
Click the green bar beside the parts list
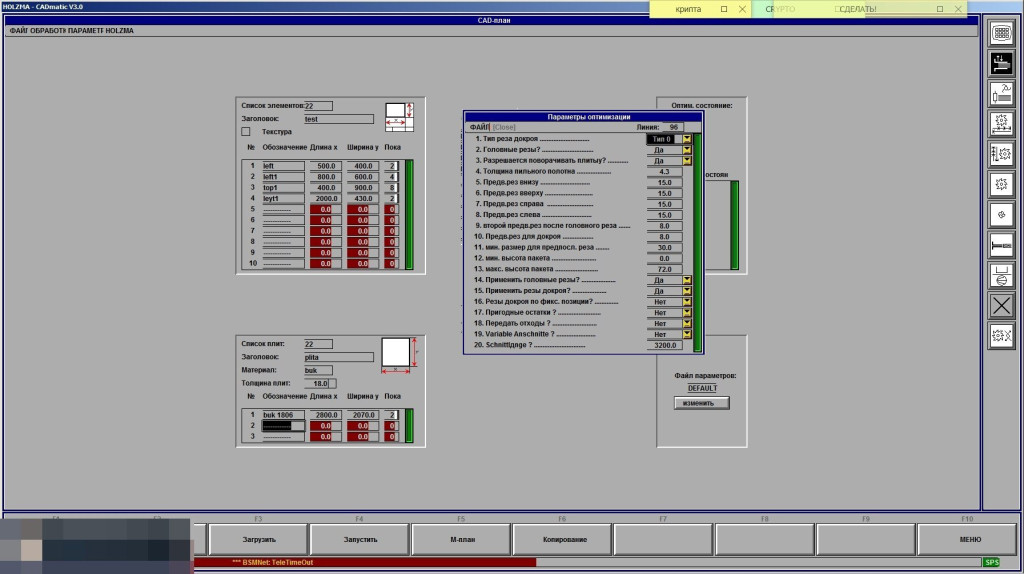coord(409,214)
